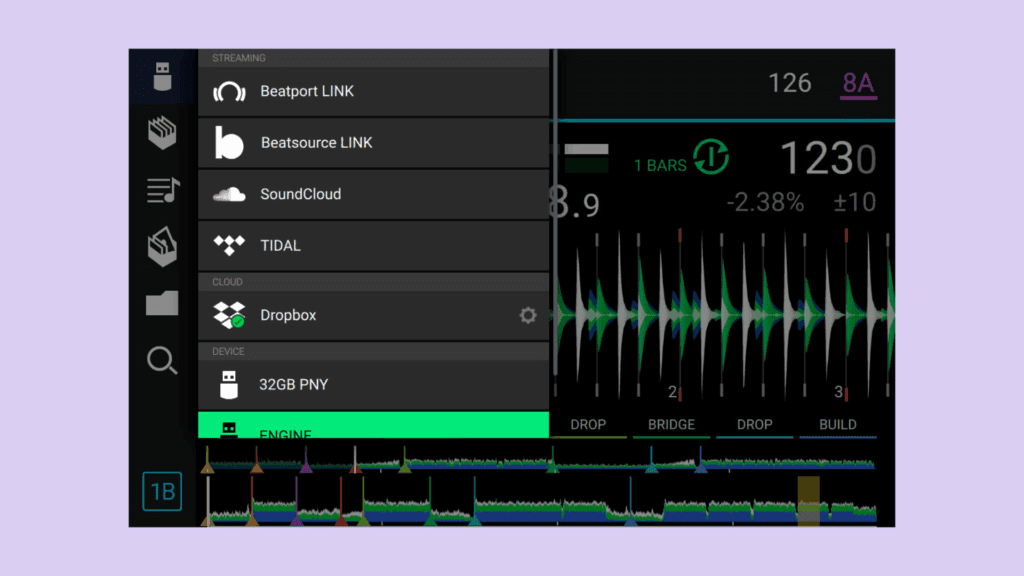The width and height of the screenshot is (1024, 576).
Task: Choose SoundCloud streaming service
Action: pos(374,195)
